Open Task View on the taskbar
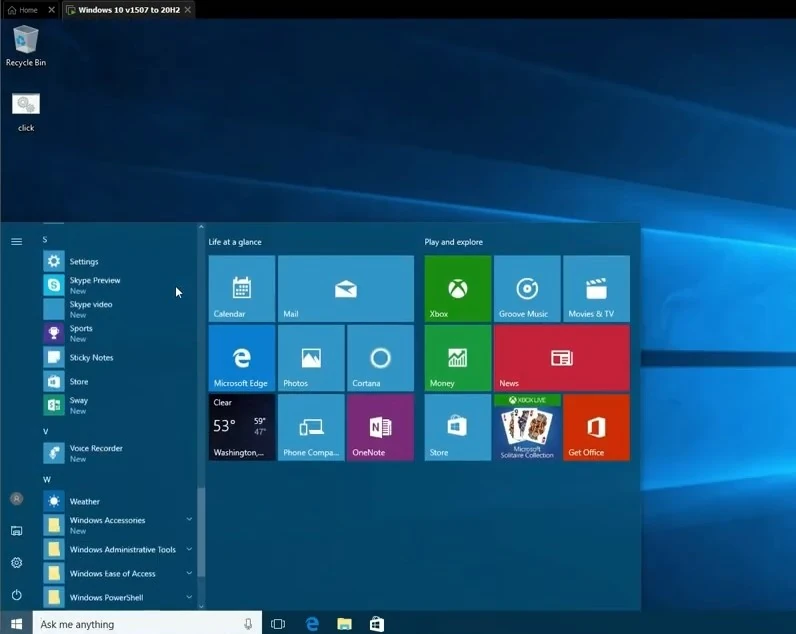 pyautogui.click(x=278, y=624)
